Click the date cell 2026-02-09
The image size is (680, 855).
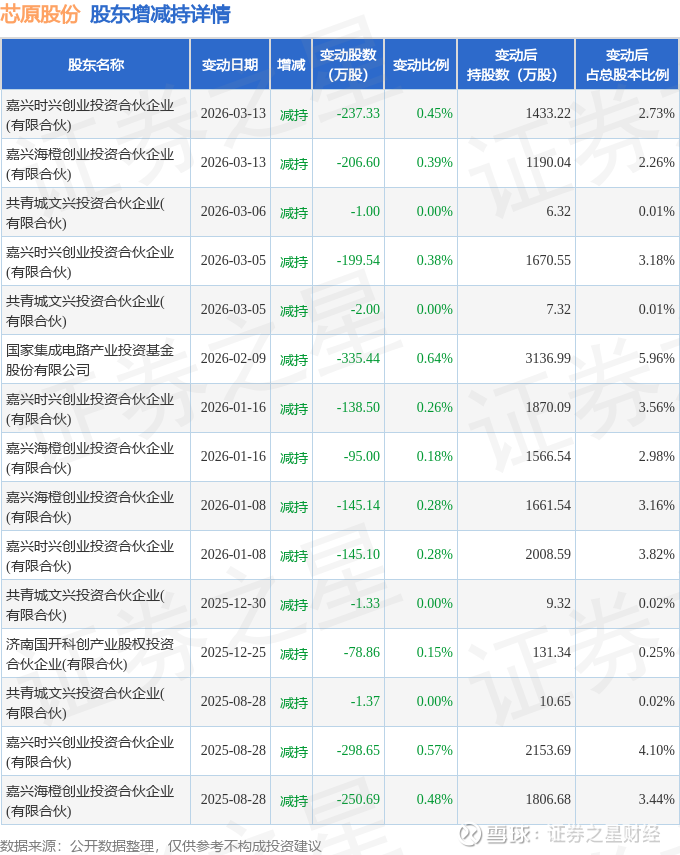pos(233,358)
